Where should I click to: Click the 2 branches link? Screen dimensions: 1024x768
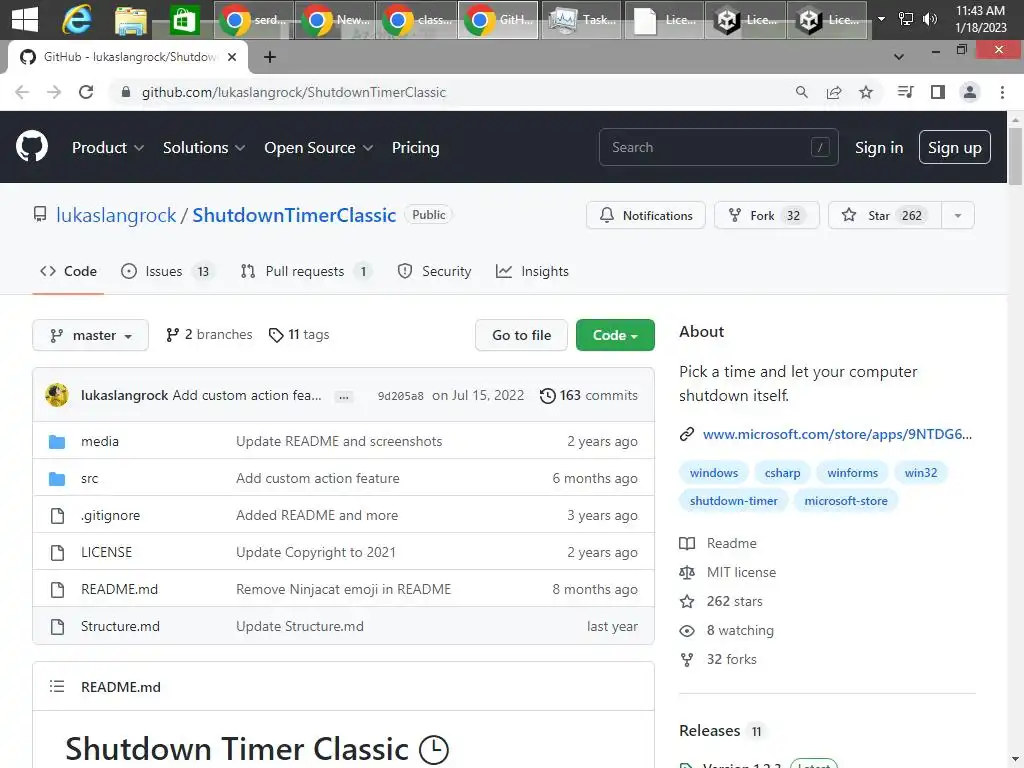(x=209, y=334)
